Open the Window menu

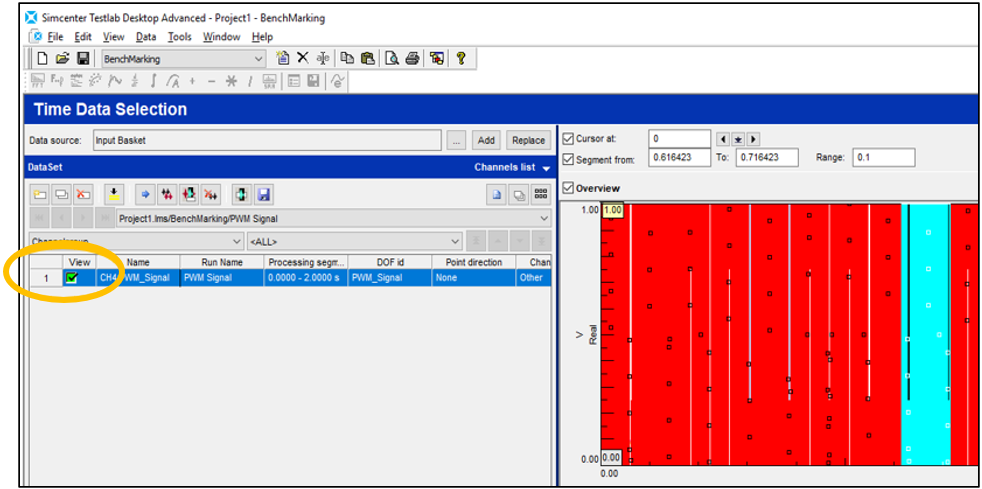(x=221, y=37)
